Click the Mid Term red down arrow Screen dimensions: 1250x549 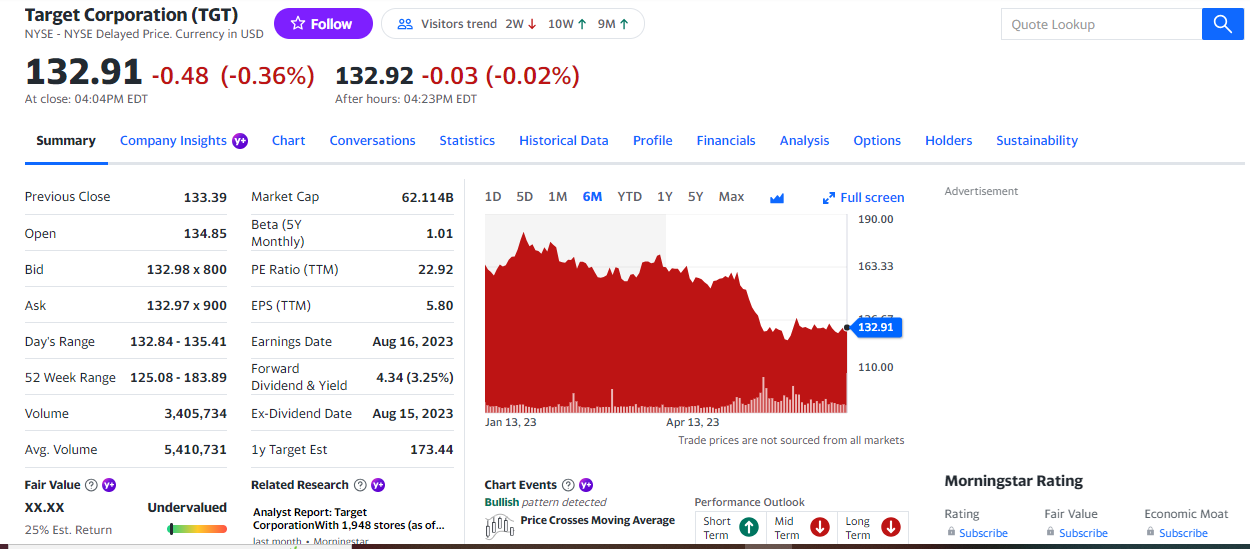[x=820, y=527]
